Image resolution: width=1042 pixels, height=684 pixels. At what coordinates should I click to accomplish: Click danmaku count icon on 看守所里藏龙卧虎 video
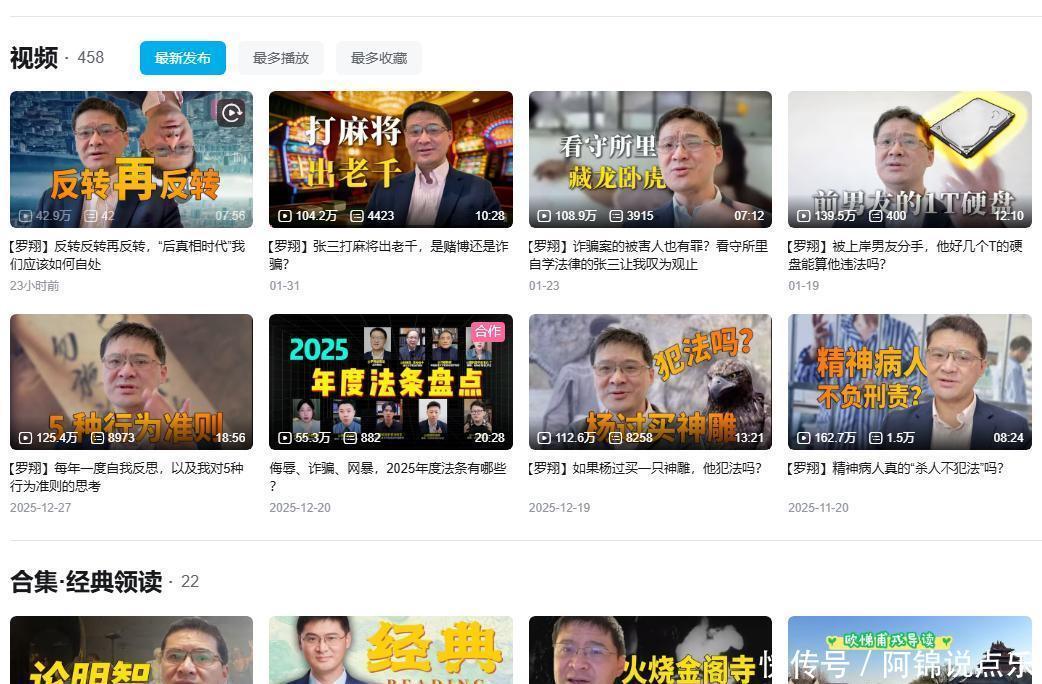click(x=617, y=216)
